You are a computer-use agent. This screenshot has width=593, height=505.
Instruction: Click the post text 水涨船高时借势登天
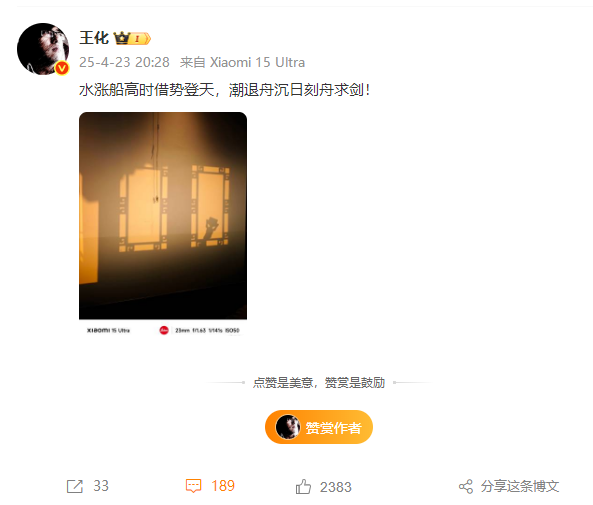(147, 90)
